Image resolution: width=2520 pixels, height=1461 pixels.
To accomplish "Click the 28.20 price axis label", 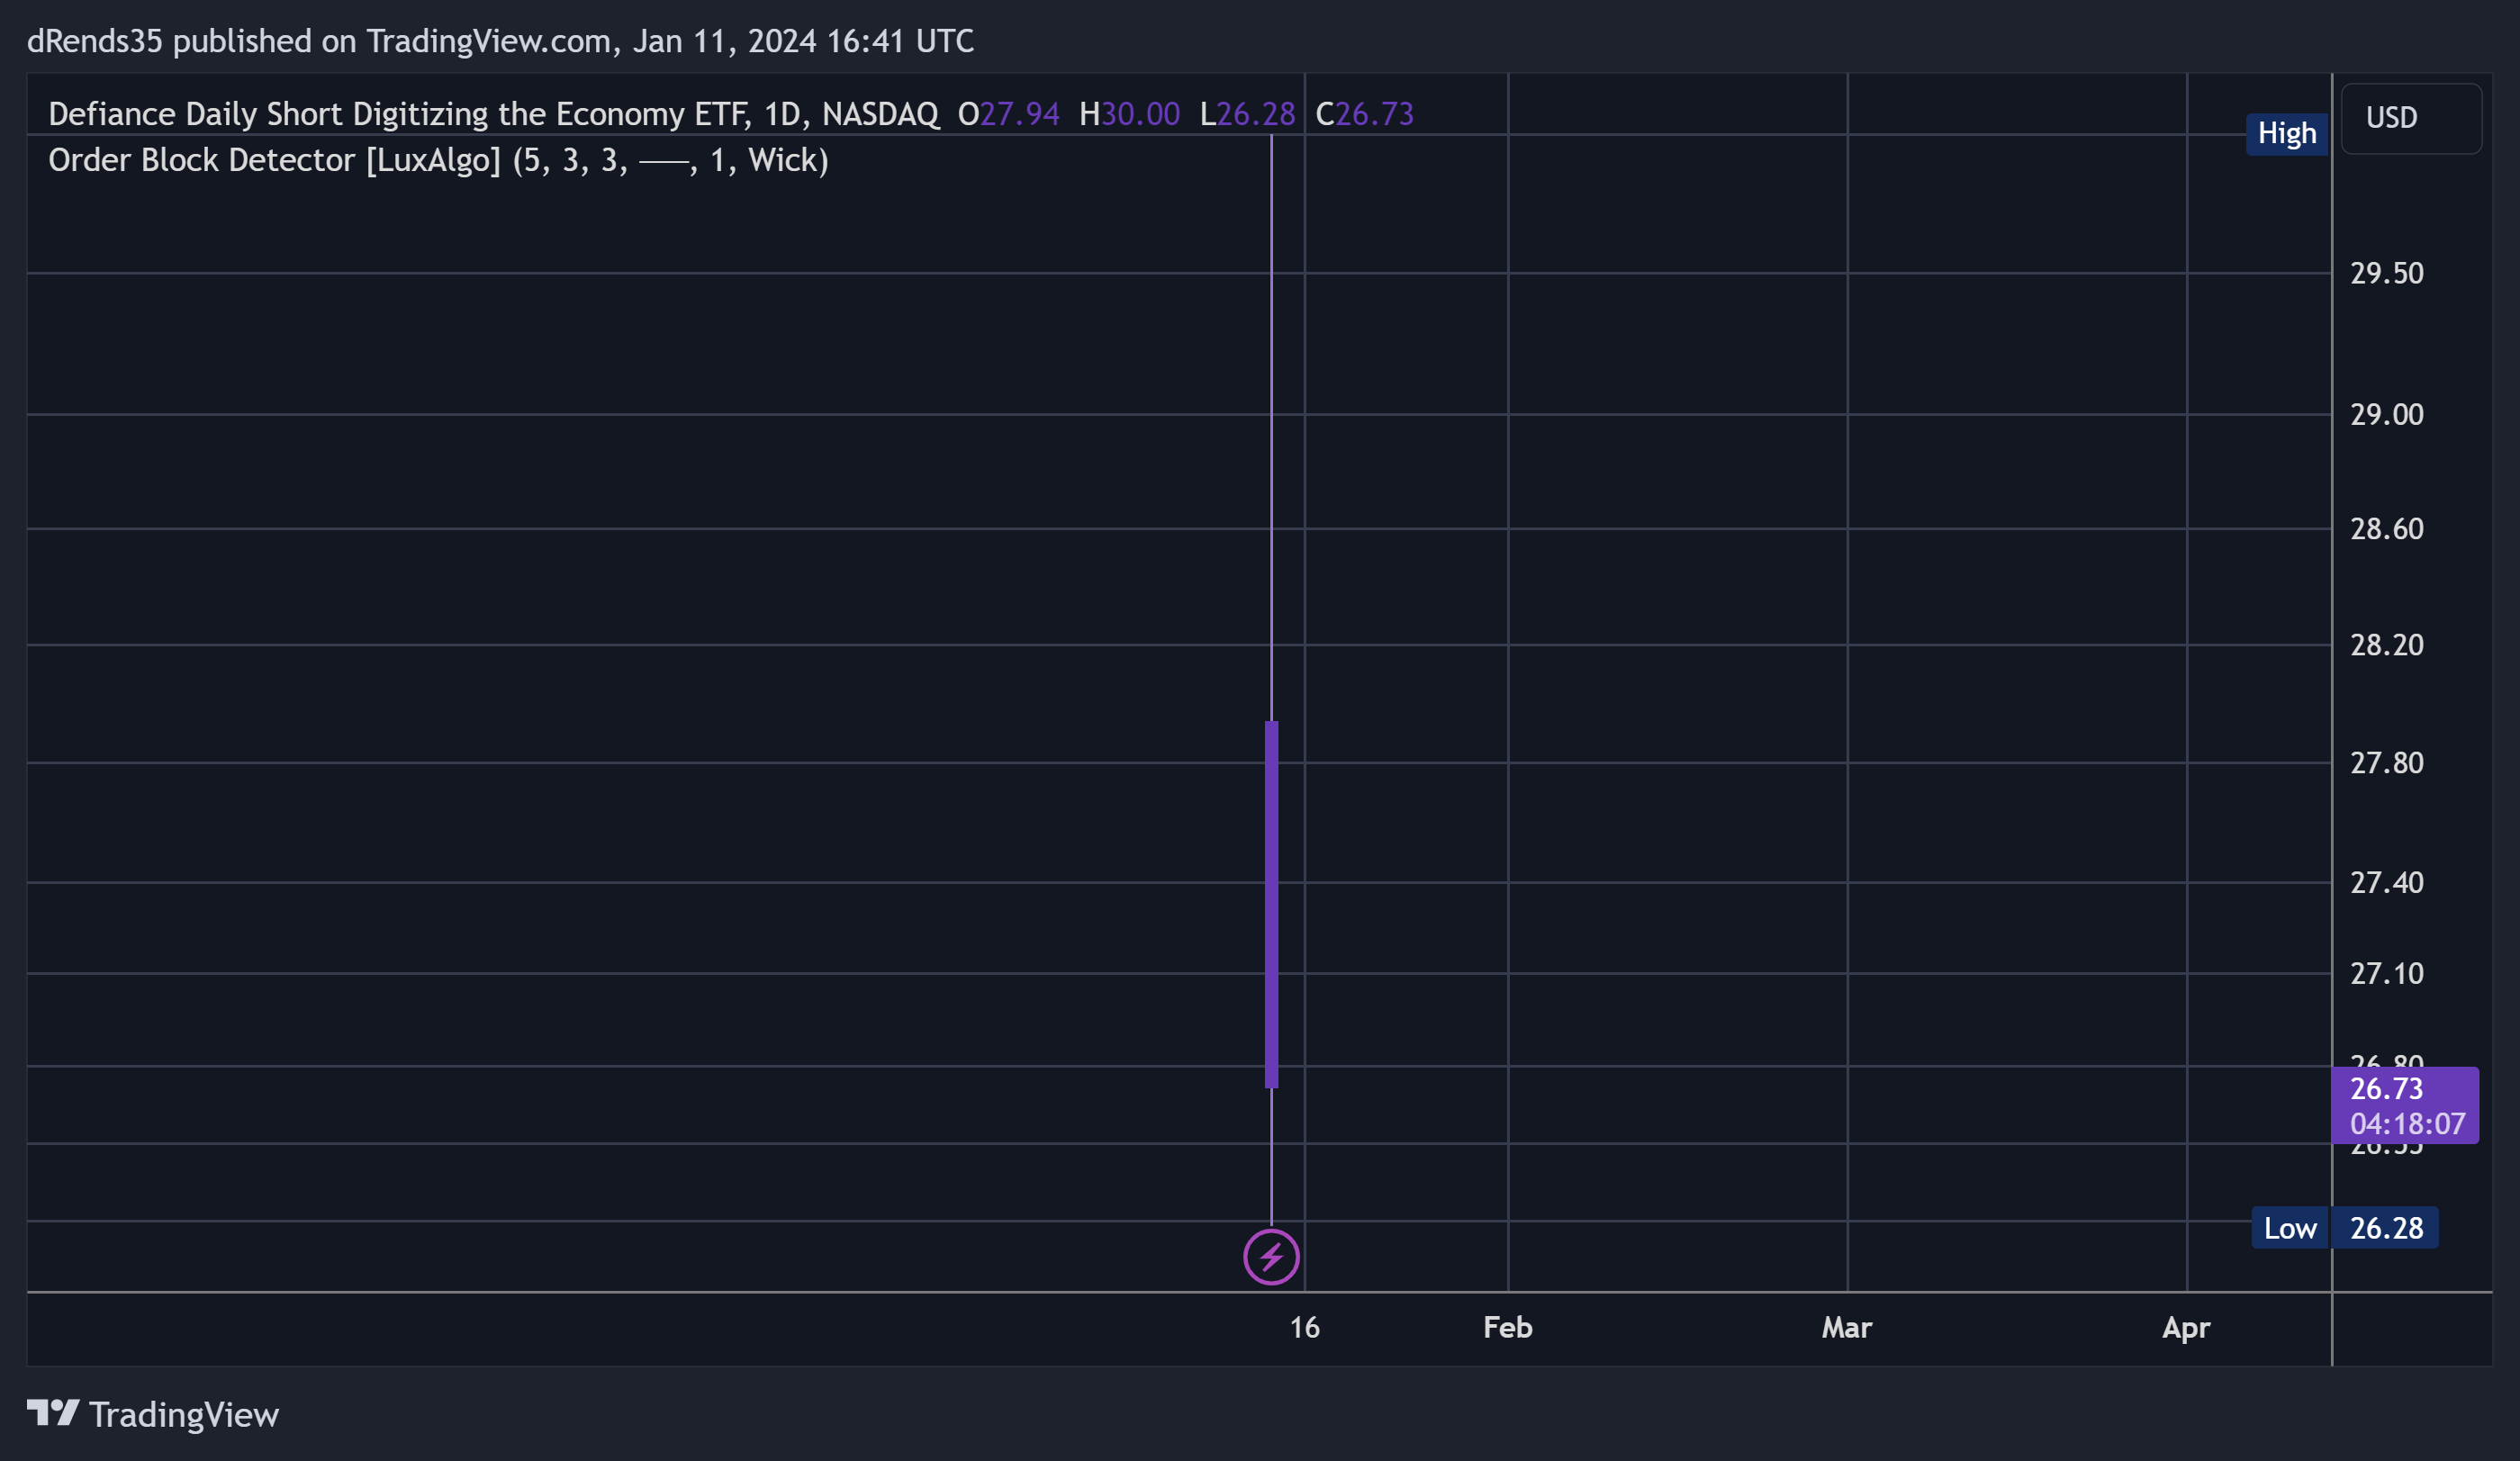I will tap(2386, 644).
